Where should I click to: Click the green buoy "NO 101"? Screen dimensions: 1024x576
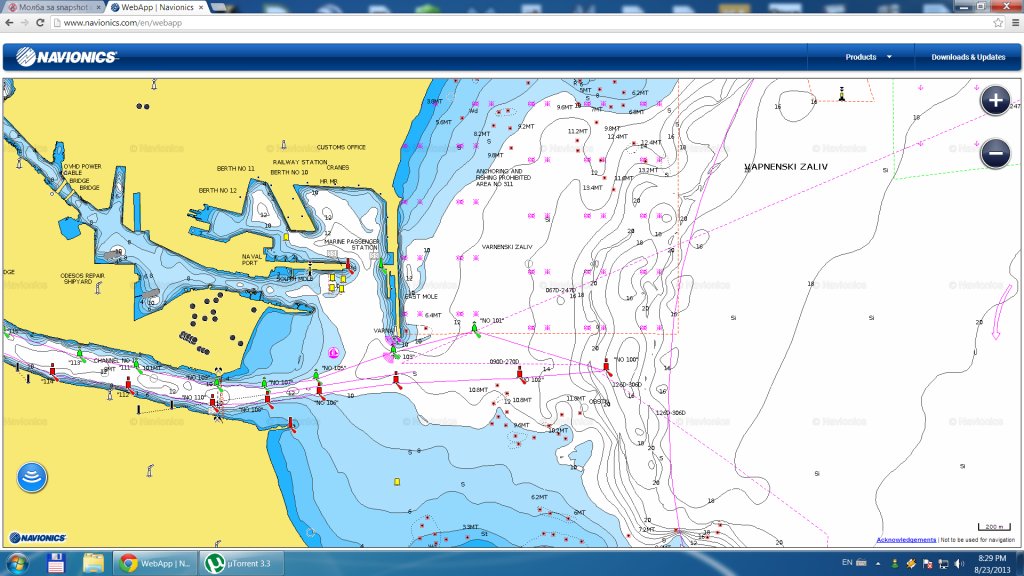475,328
